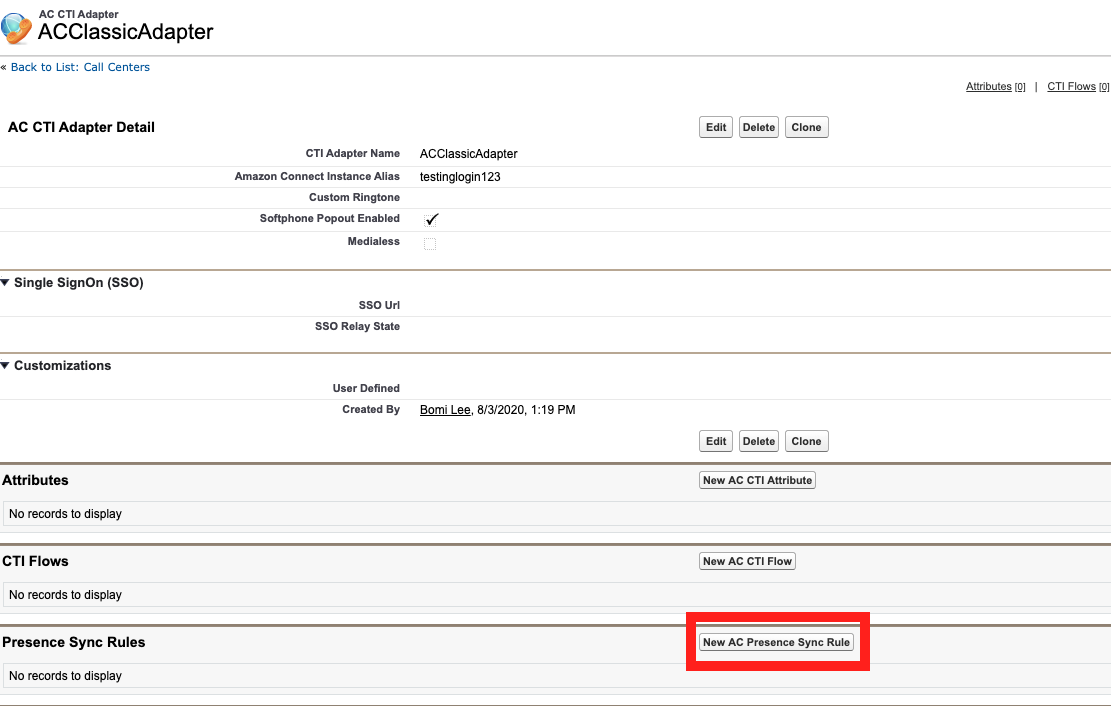Select the instance alias testinglogin123
1111x706 pixels.
point(460,176)
